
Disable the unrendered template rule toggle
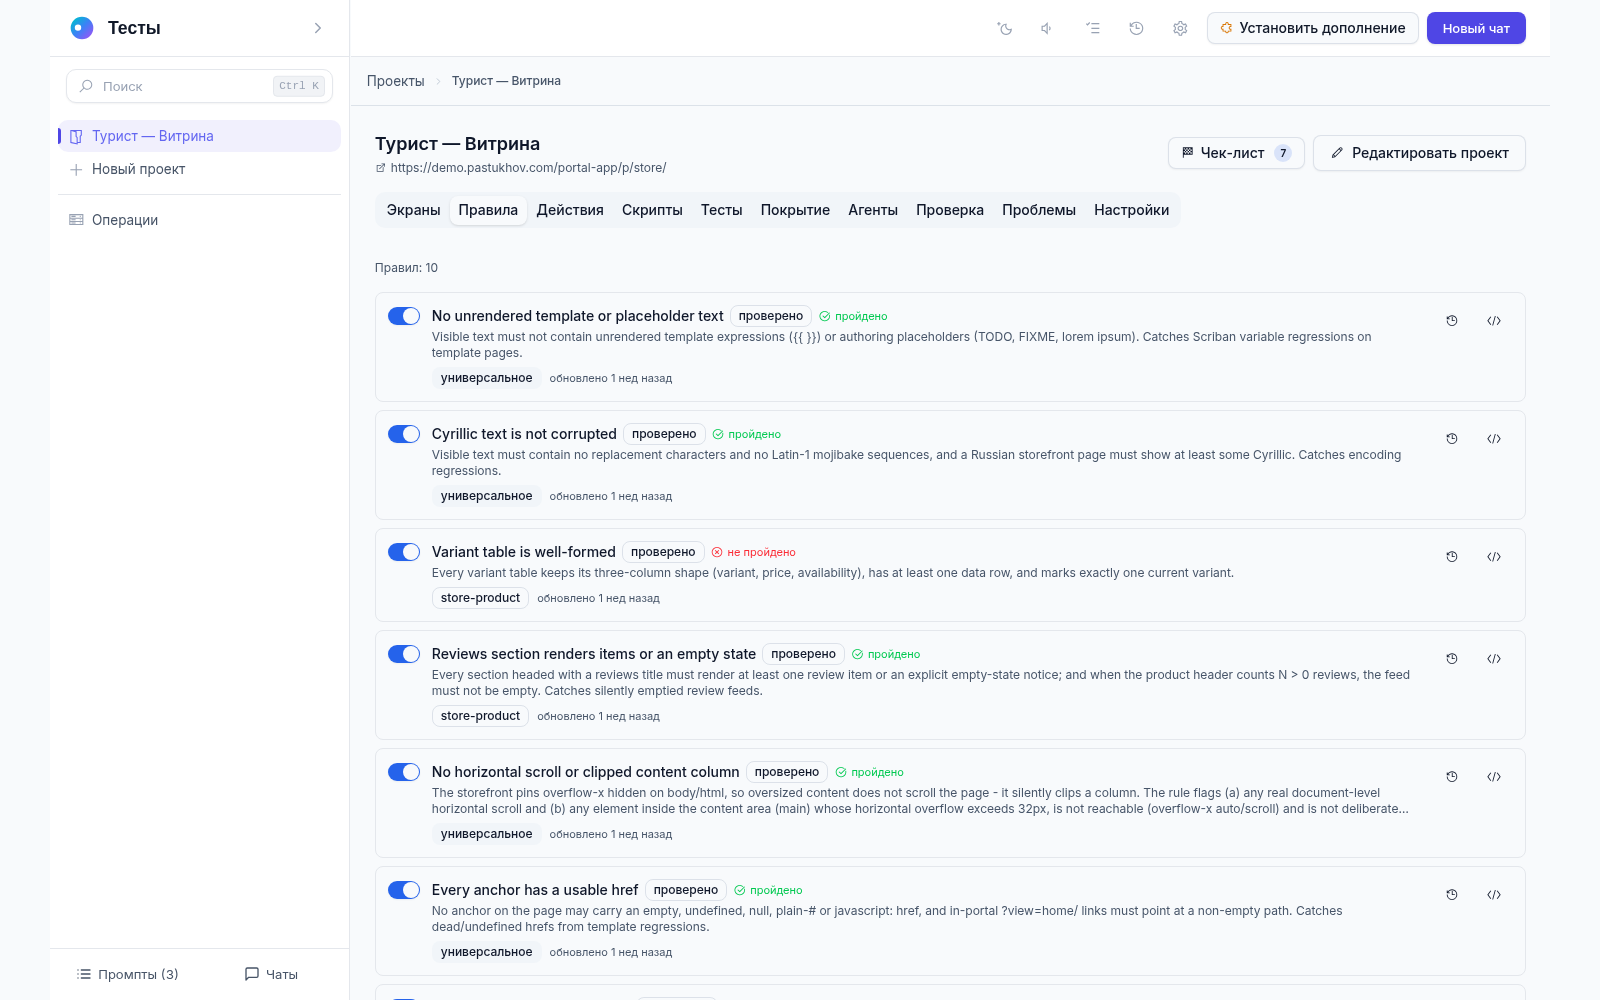[x=404, y=316]
